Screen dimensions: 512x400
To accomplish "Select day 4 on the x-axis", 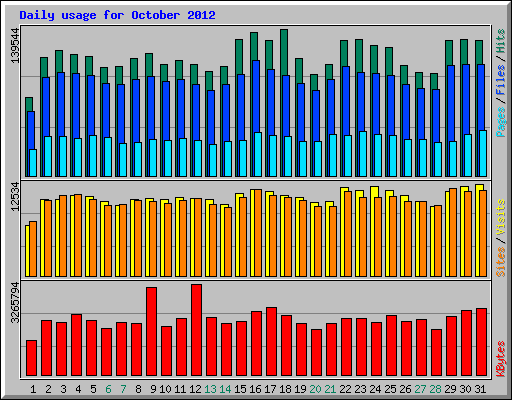I will click(x=78, y=389).
